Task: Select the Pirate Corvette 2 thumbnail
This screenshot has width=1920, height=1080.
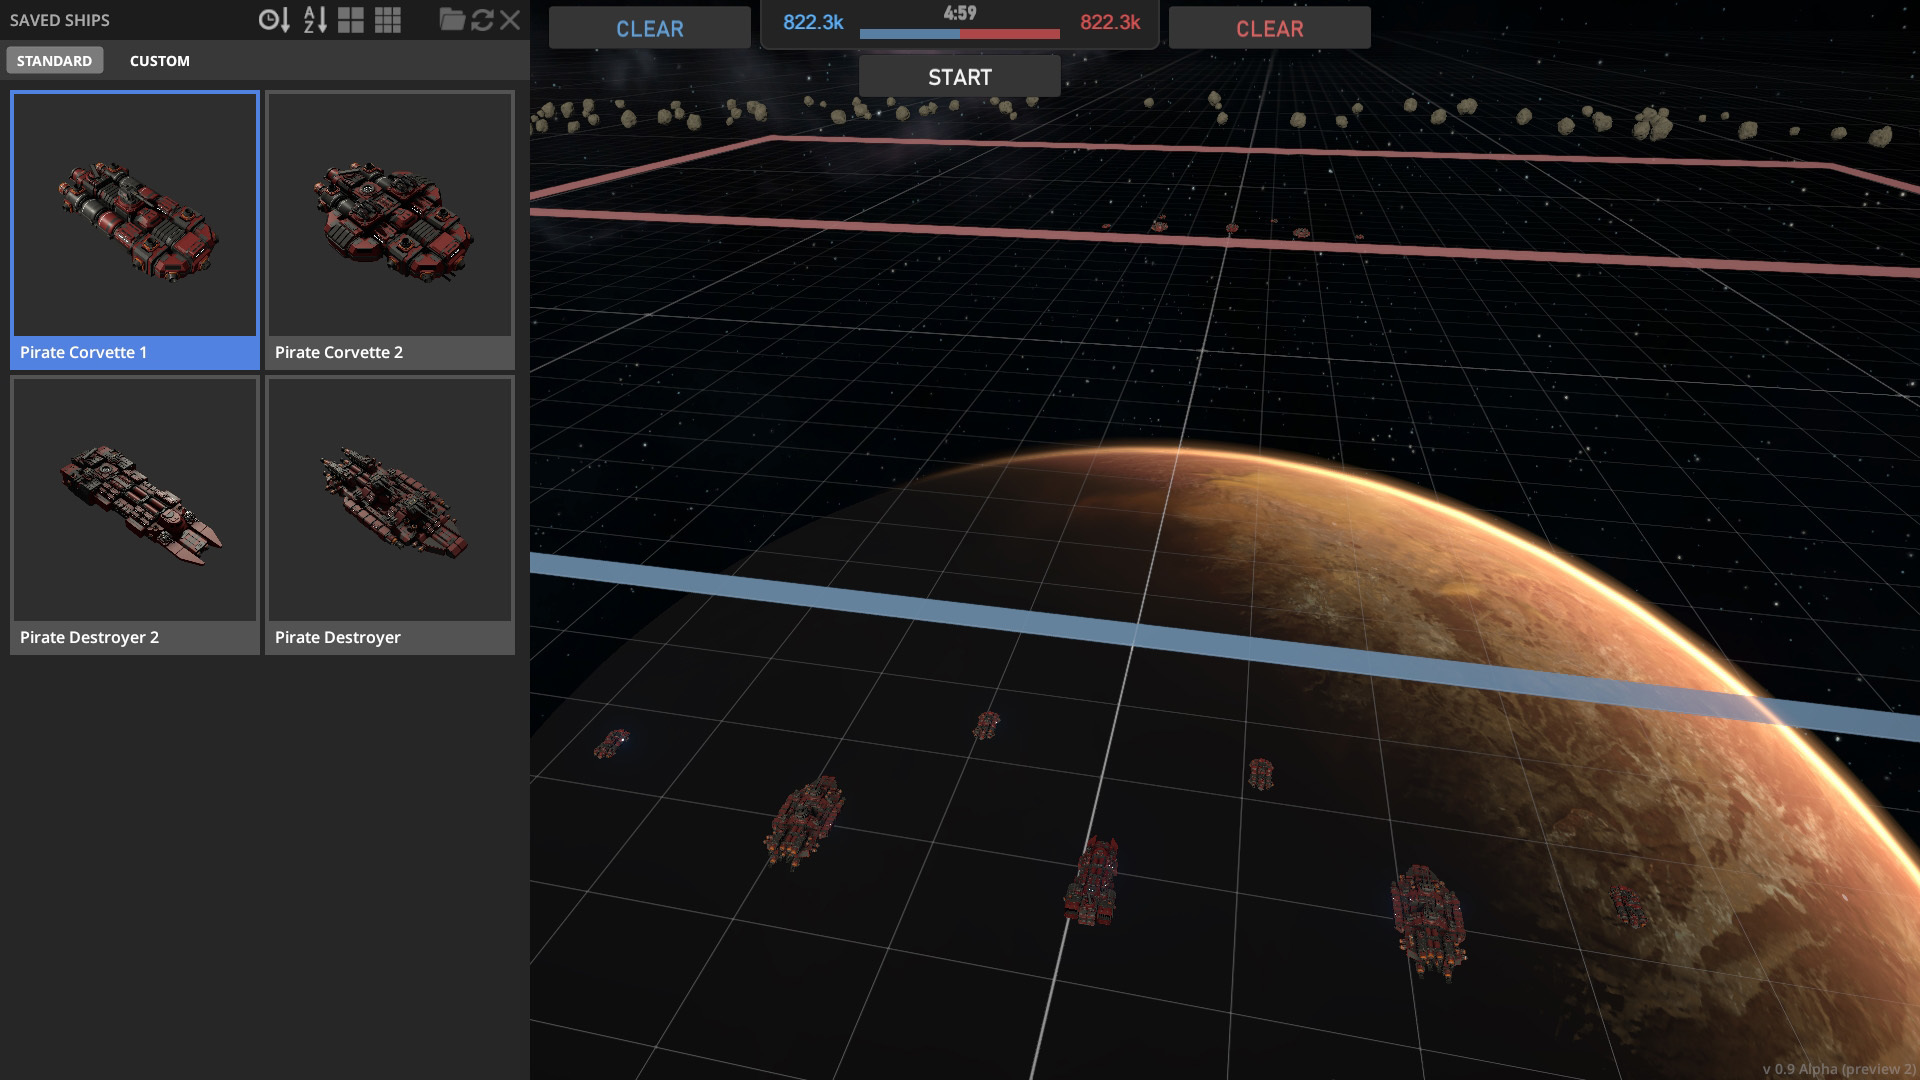Action: (390, 230)
